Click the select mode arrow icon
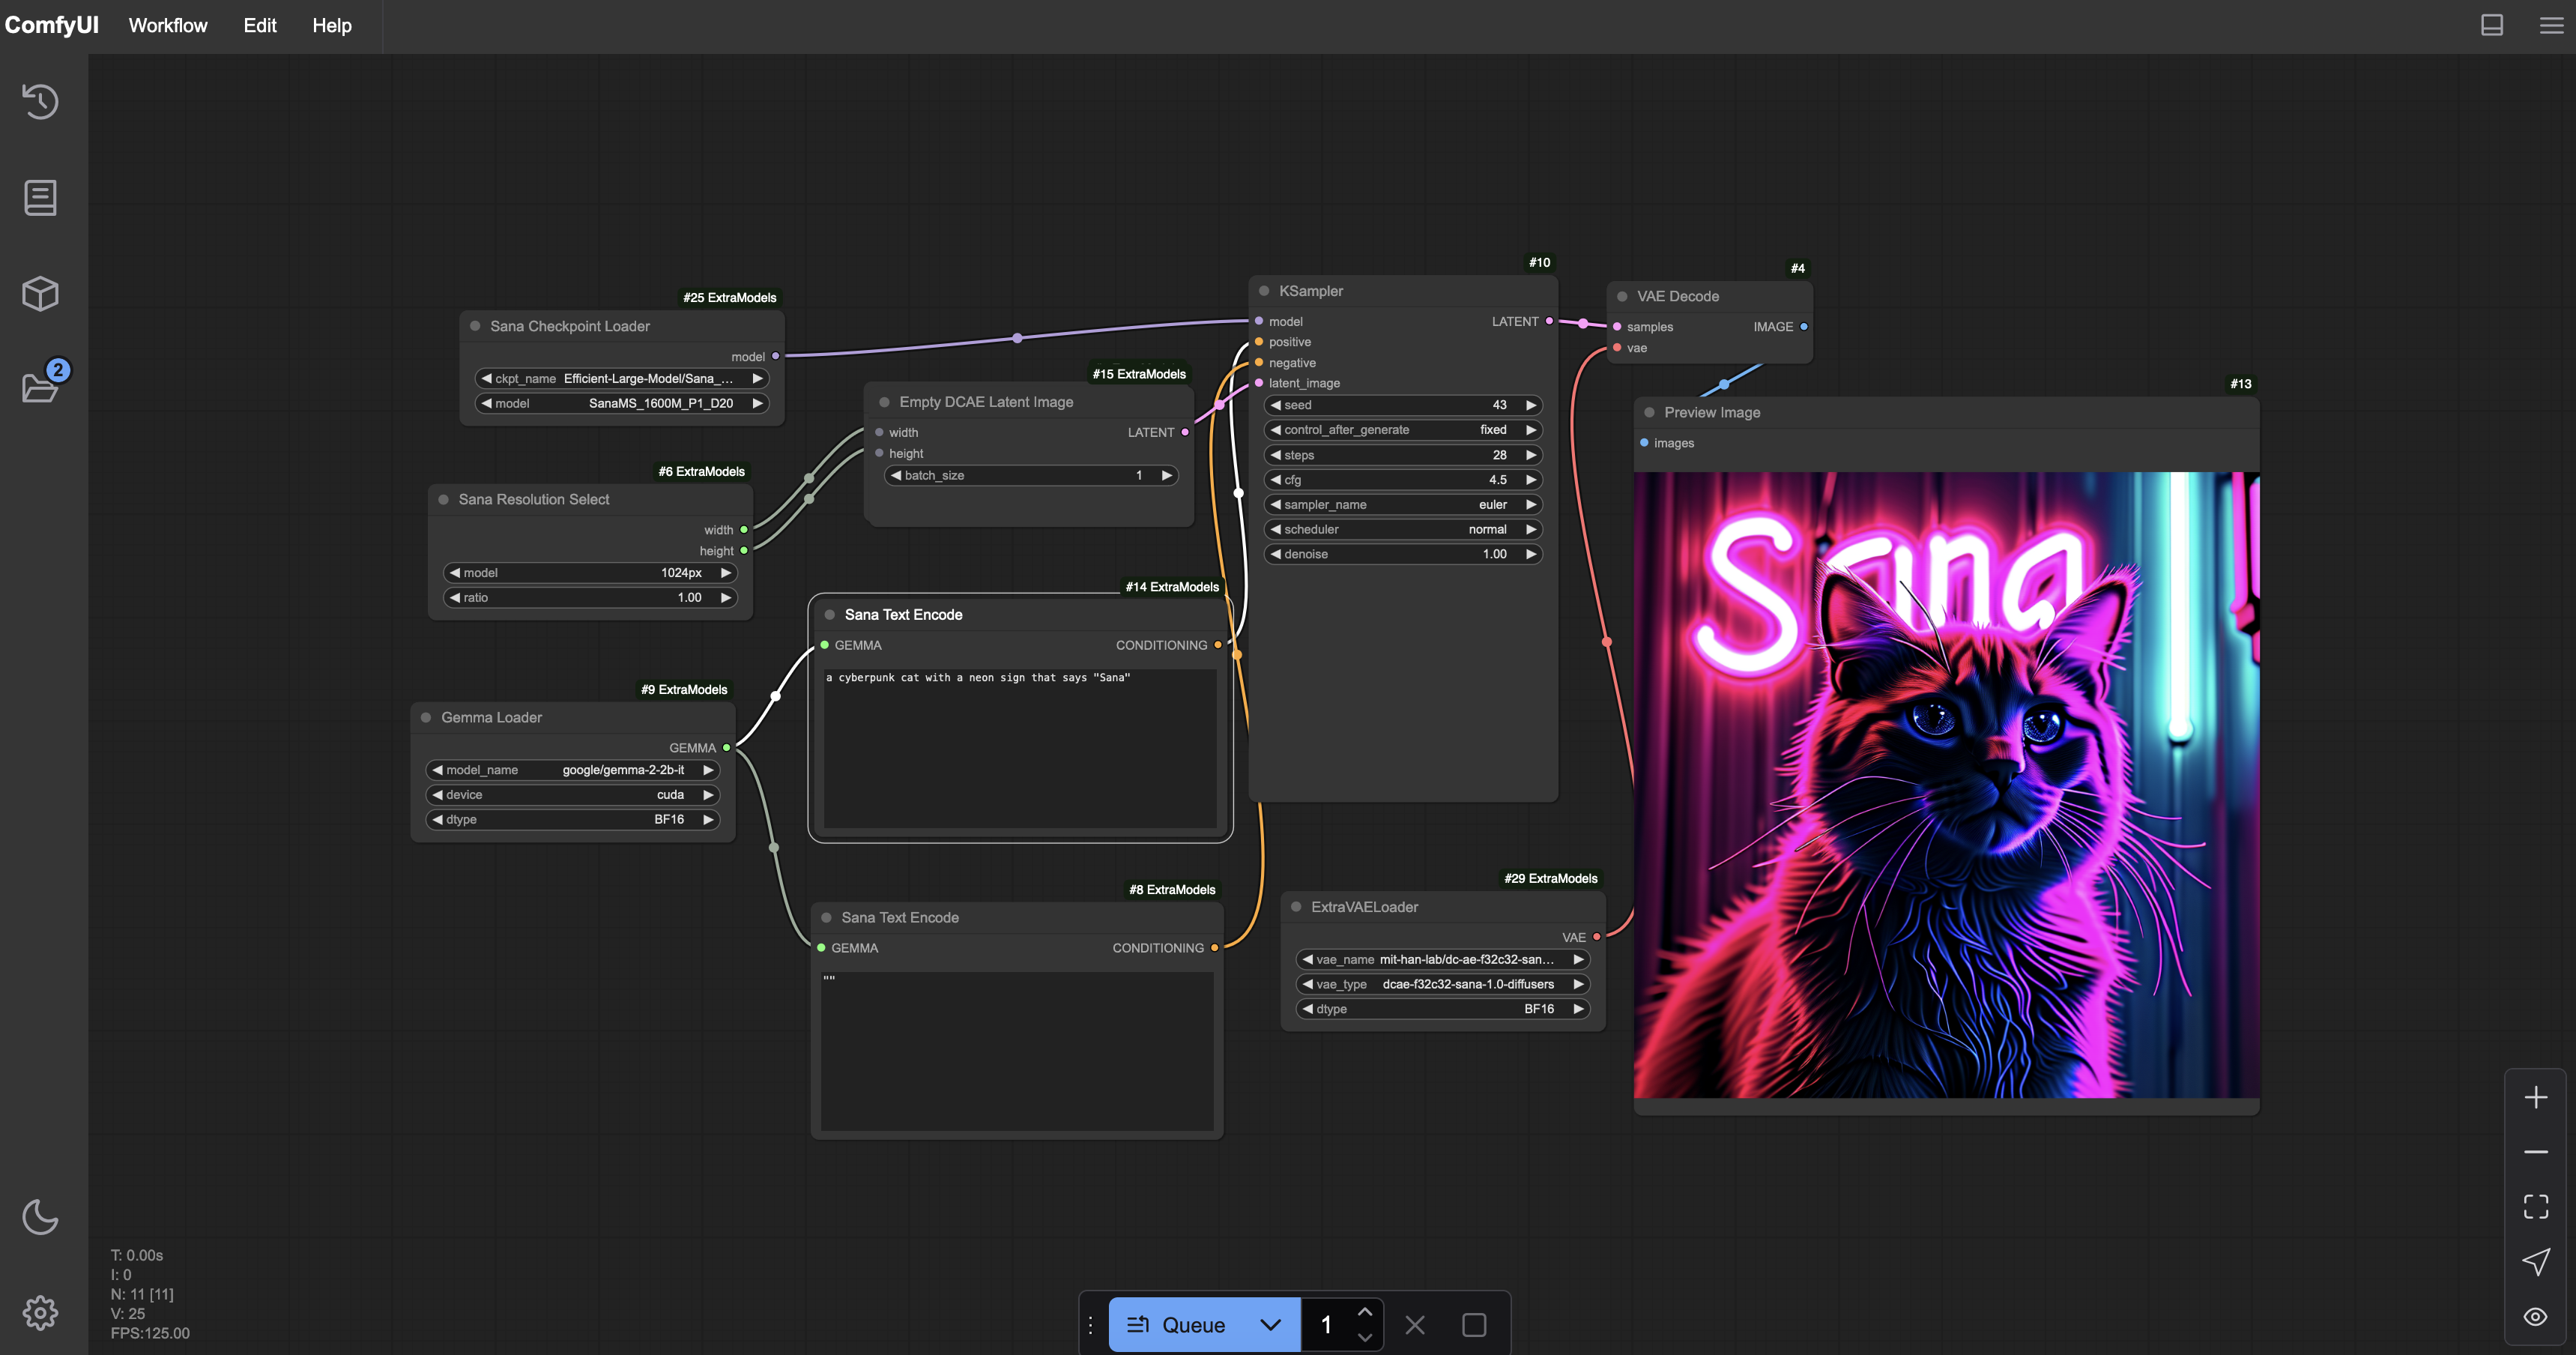This screenshot has height=1355, width=2576. coord(2536,1261)
